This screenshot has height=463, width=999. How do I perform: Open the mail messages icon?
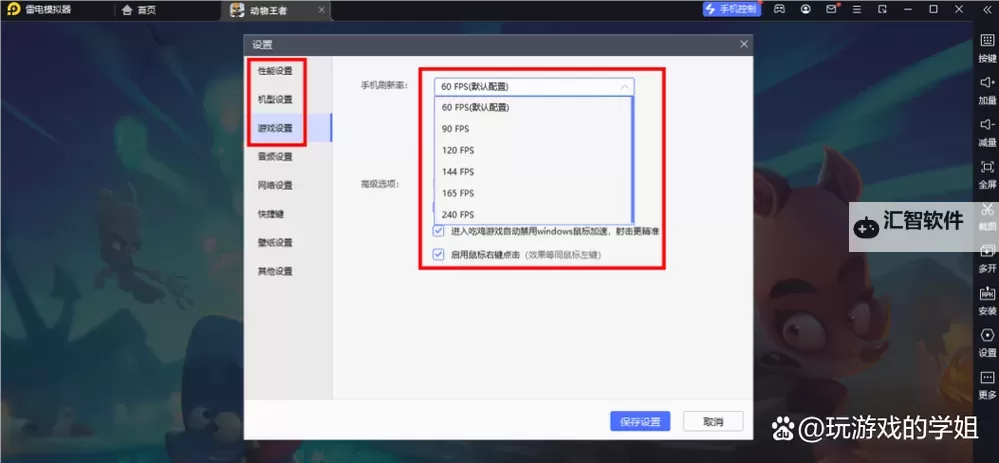click(x=831, y=9)
